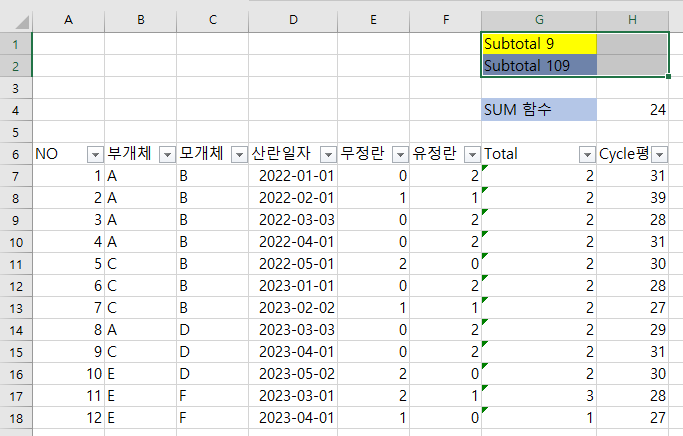Click date cell 2022-04-01
Image resolution: width=683 pixels, height=436 pixels.
(293, 242)
